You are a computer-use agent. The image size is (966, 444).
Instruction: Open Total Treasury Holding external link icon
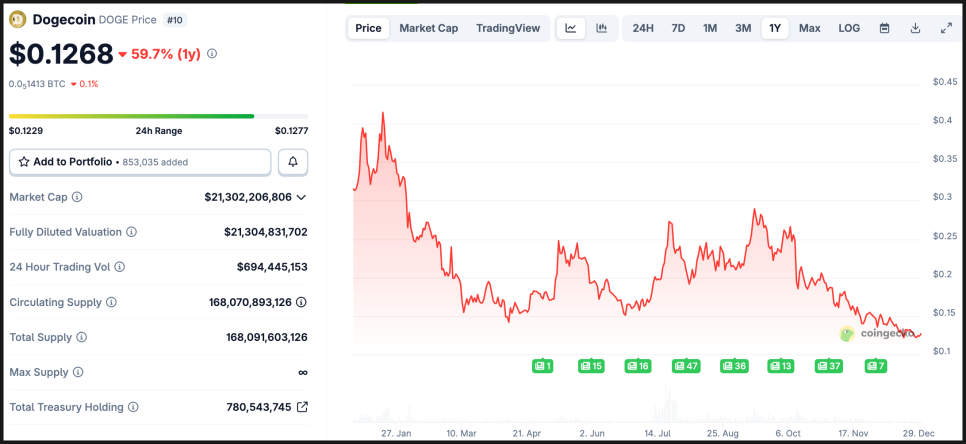click(x=302, y=407)
